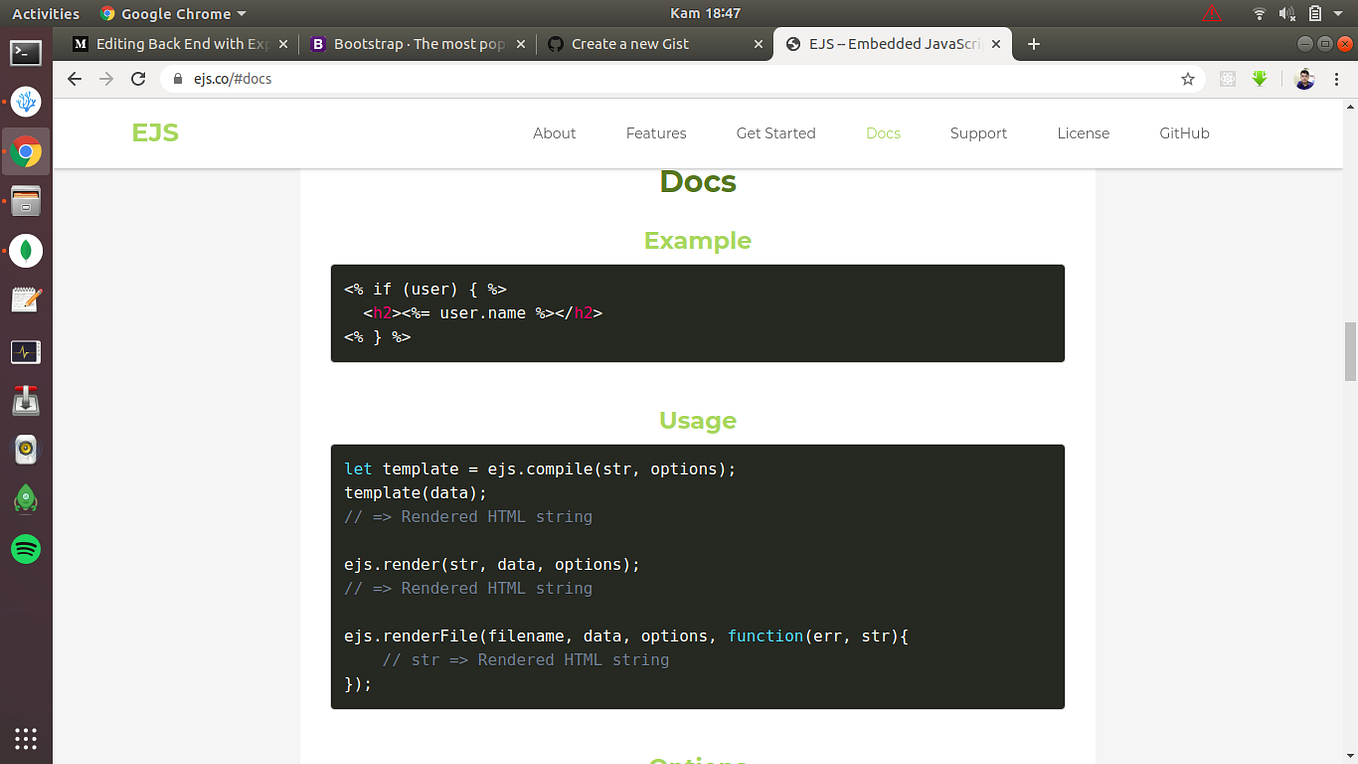
Task: Open the Google Chrome dropdown in top bar
Action: click(172, 13)
